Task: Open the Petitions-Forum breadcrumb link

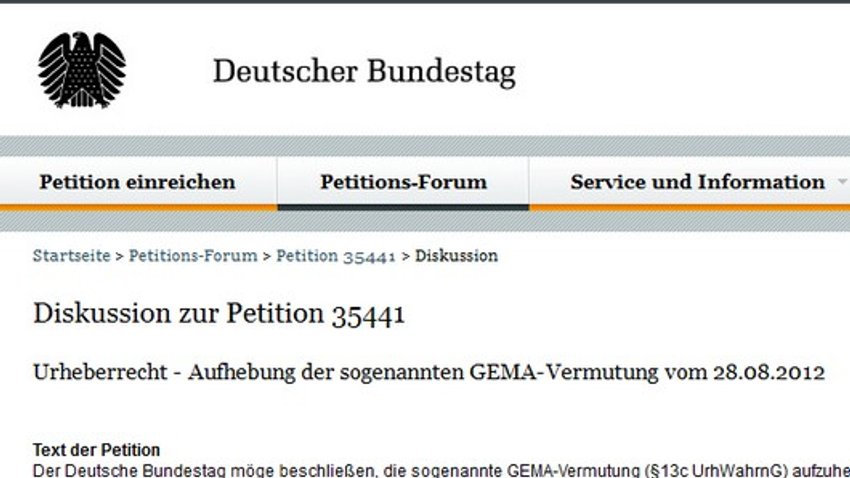Action: click(x=193, y=255)
